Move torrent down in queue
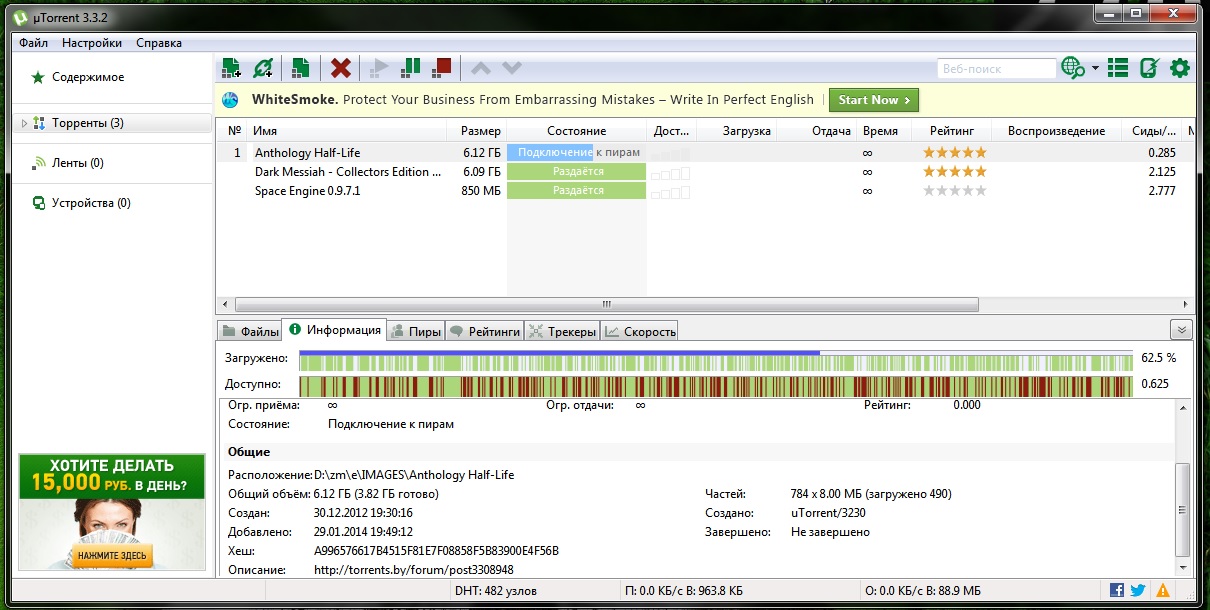This screenshot has height=610, width=1210. click(x=511, y=68)
